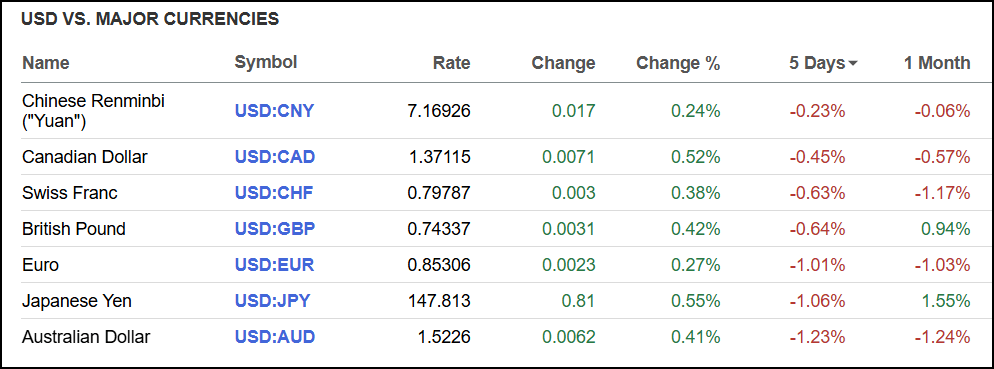This screenshot has width=994, height=369.
Task: Sort by the 5 Days column header
Action: [817, 63]
